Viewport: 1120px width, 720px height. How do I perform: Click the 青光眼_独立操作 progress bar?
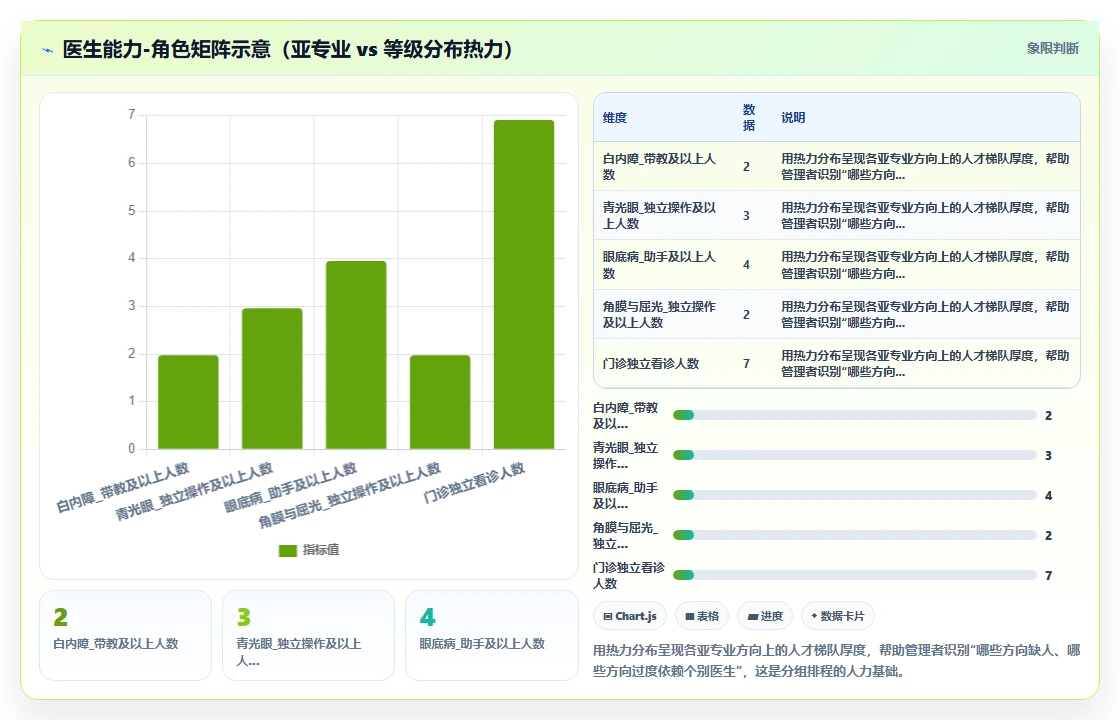(x=854, y=456)
